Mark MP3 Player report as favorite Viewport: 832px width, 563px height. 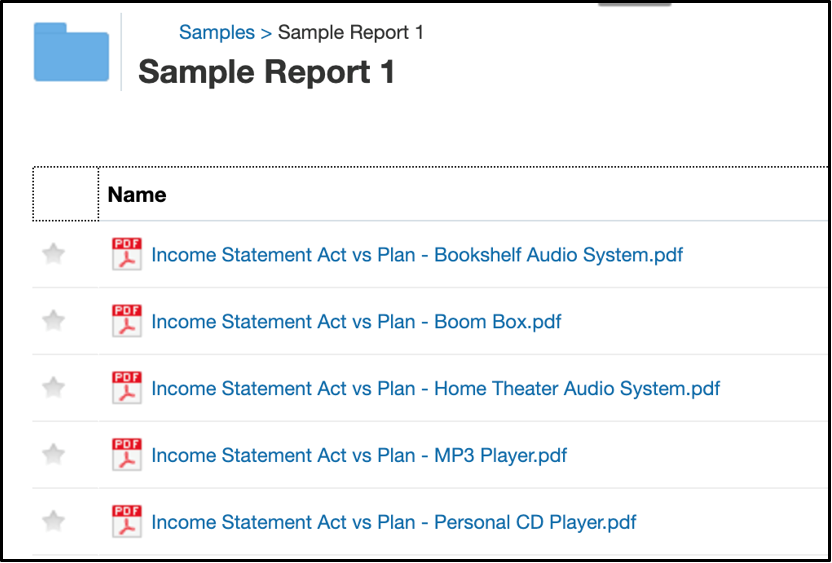tap(54, 455)
